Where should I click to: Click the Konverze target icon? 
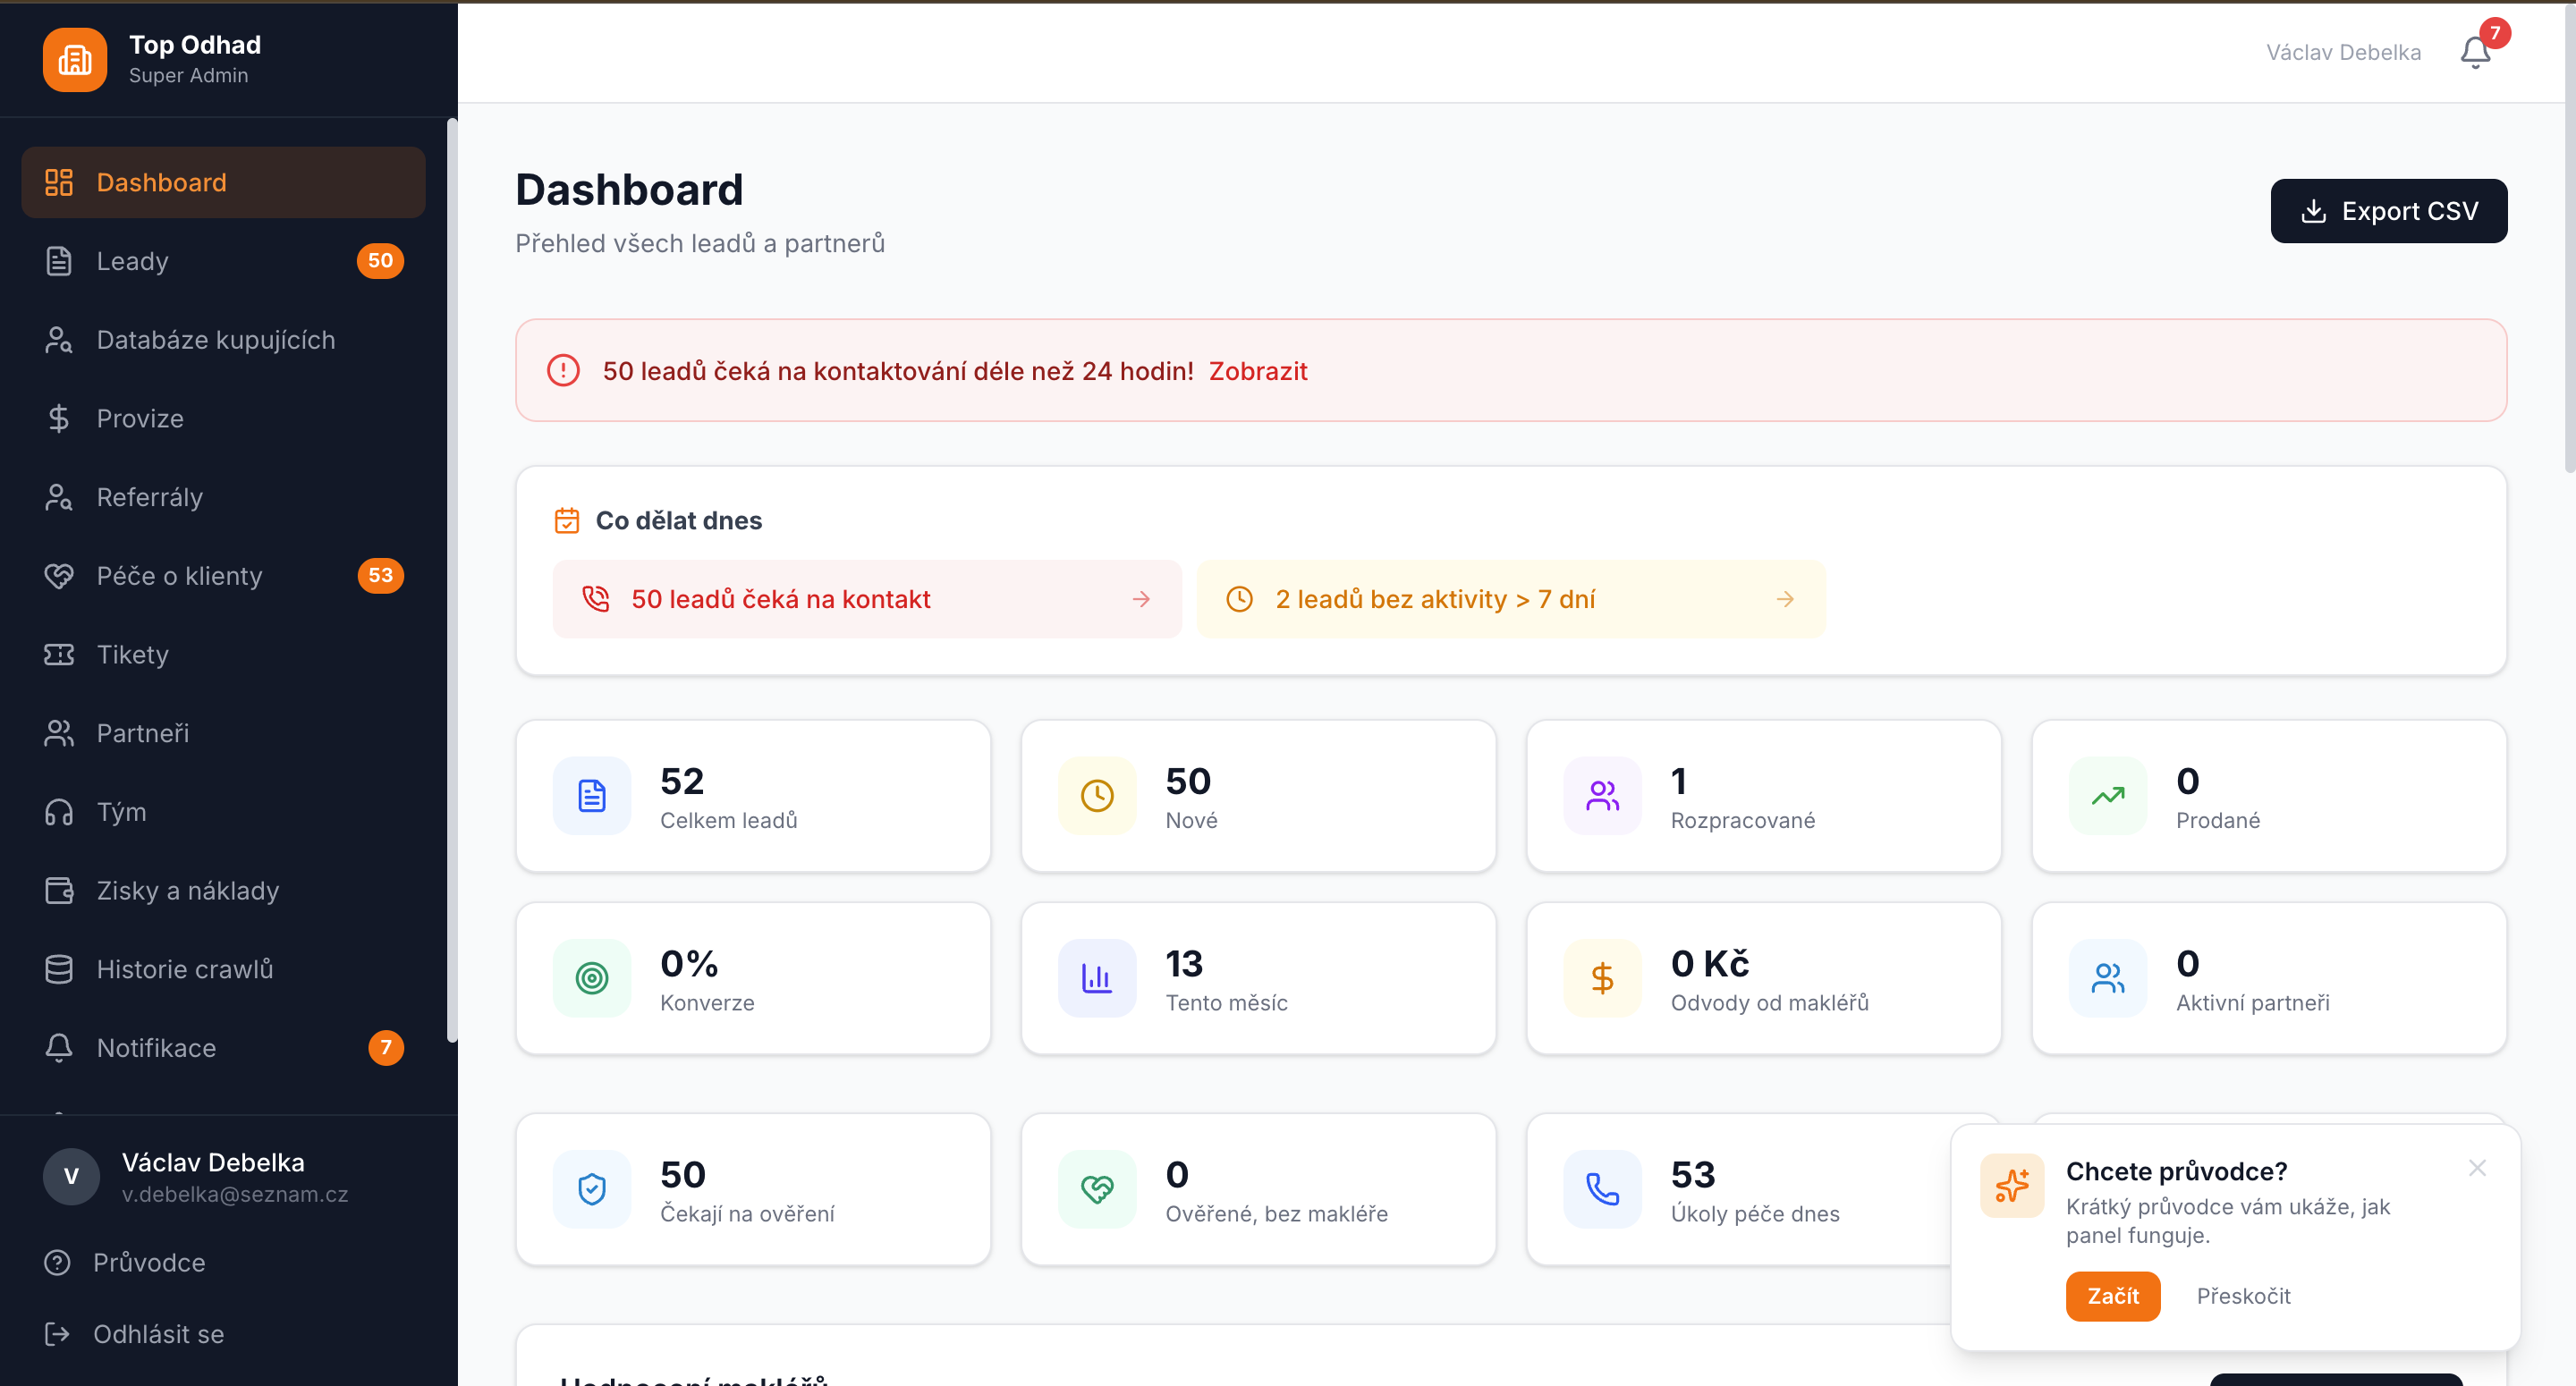pos(592,978)
